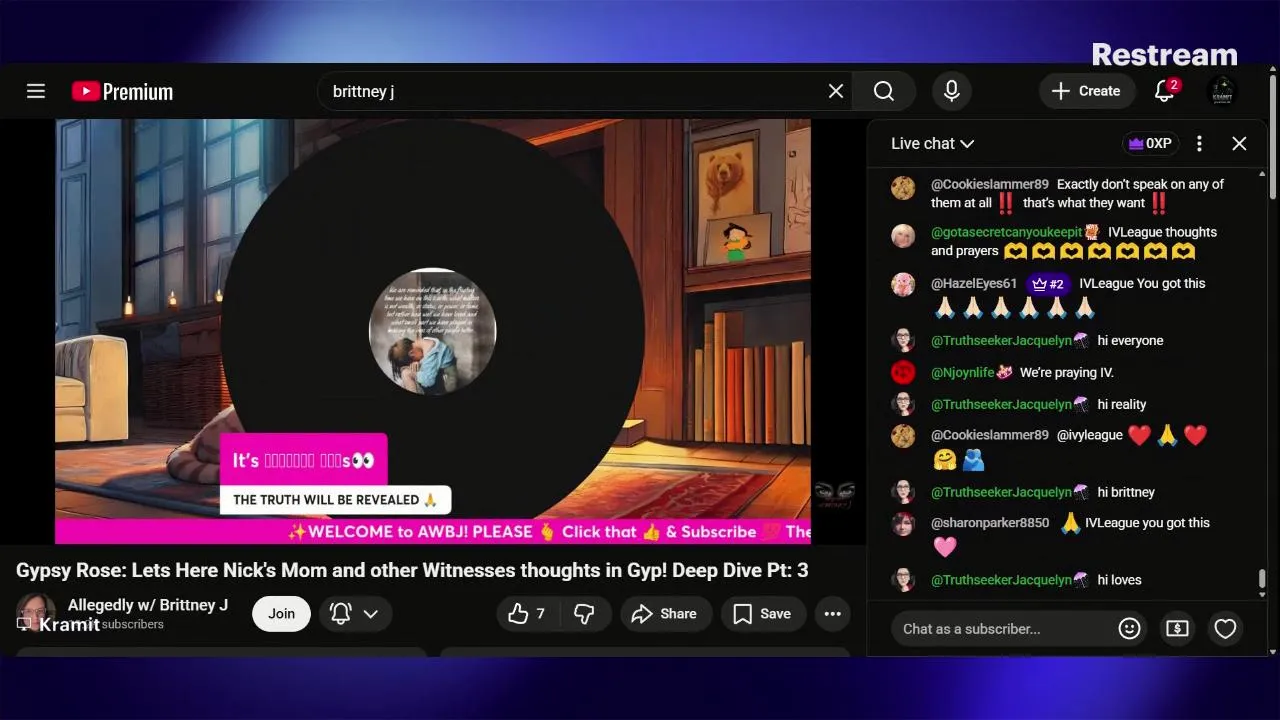This screenshot has height=720, width=1280.
Task: Open the 0XP crown points badge
Action: [x=1150, y=143]
